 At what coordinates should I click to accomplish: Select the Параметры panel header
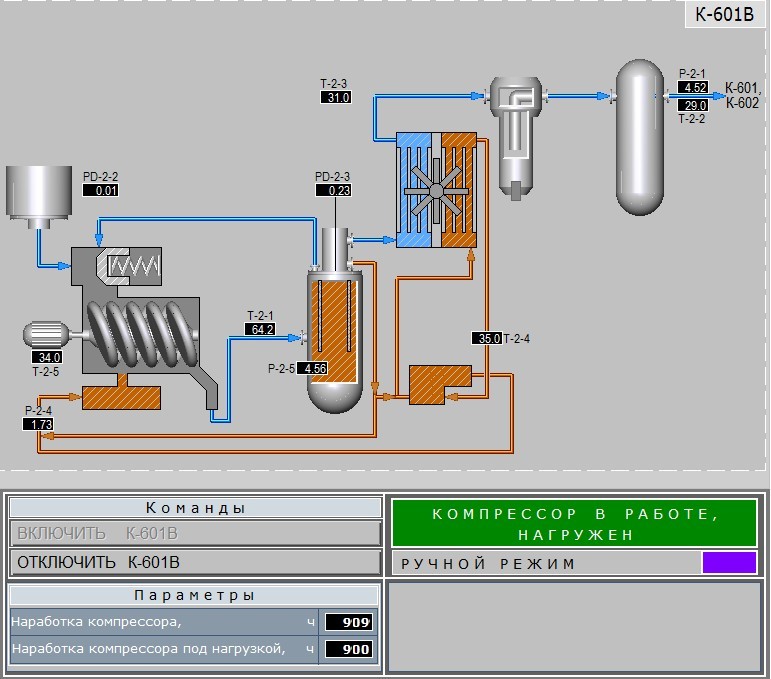pyautogui.click(x=194, y=595)
